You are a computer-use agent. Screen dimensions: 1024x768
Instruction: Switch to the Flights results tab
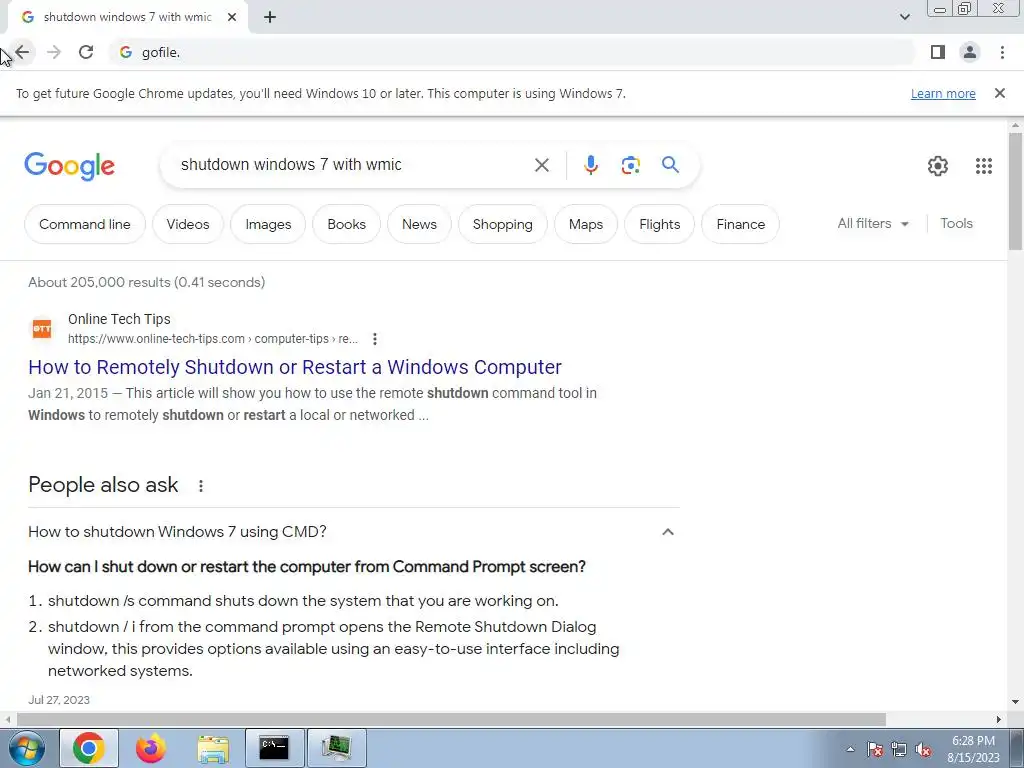[660, 224]
